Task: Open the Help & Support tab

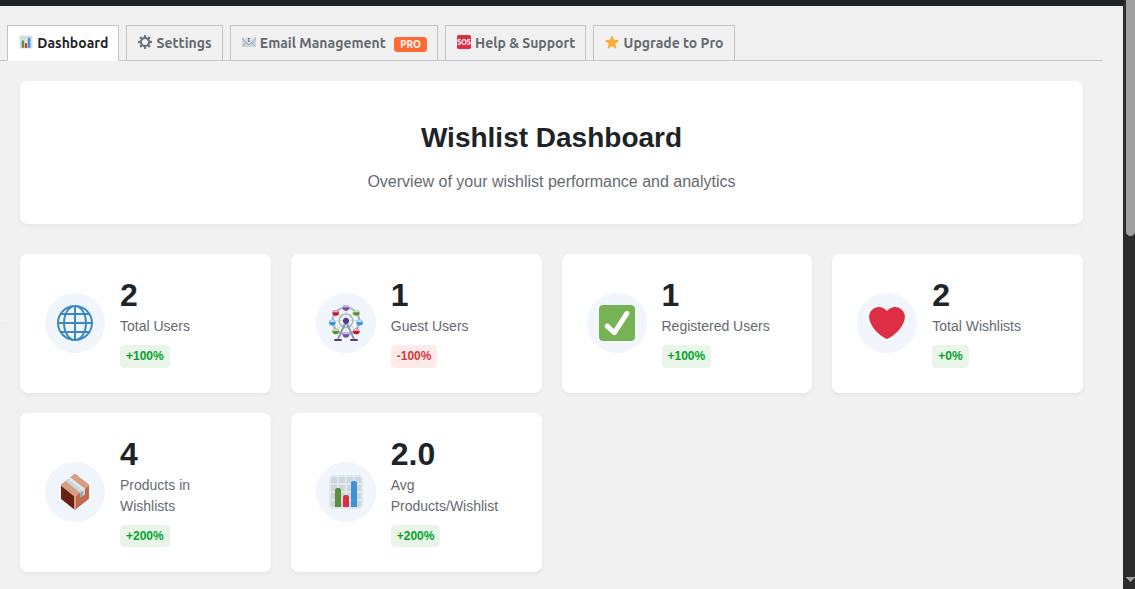Action: pos(515,42)
